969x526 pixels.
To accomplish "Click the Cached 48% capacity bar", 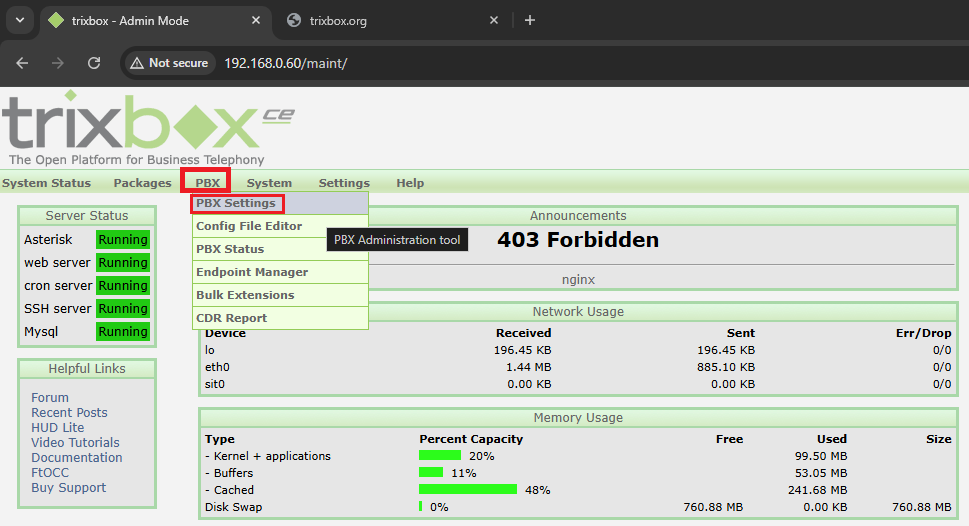I will point(468,489).
